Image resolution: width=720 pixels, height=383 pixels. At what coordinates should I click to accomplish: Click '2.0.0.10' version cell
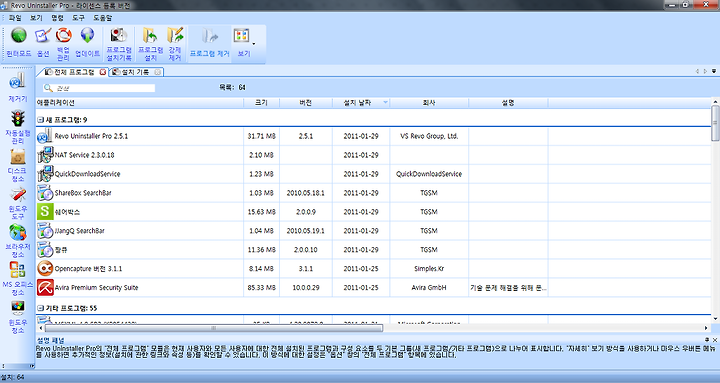coord(305,249)
